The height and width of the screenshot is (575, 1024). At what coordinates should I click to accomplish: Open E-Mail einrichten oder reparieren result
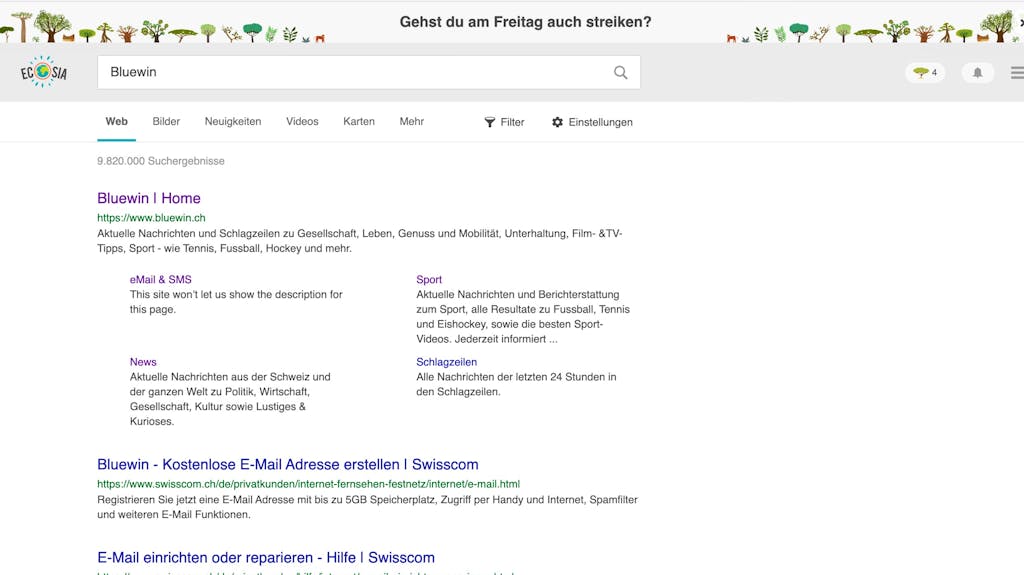(266, 557)
